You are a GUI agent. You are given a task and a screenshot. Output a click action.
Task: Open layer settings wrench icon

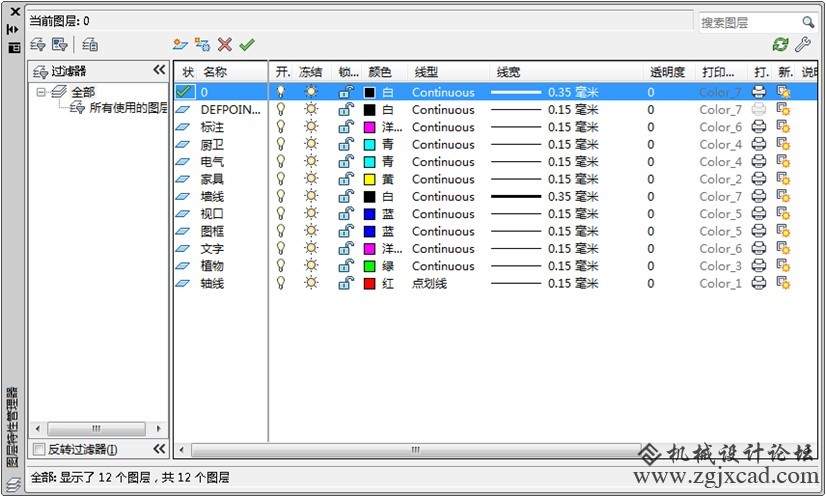coord(802,45)
